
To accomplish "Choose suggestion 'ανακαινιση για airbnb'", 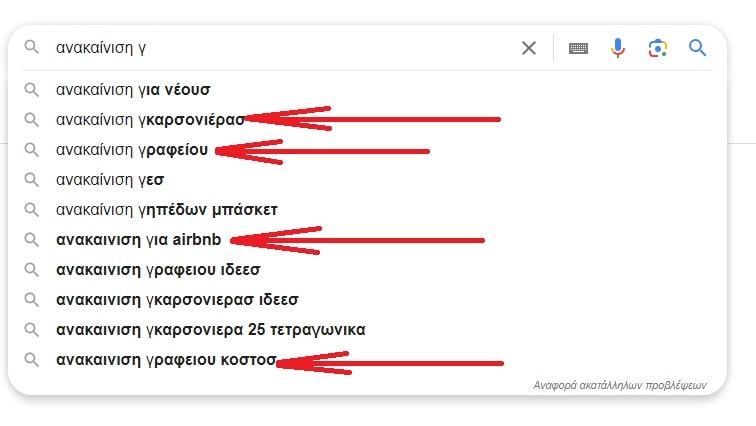I will click(139, 240).
